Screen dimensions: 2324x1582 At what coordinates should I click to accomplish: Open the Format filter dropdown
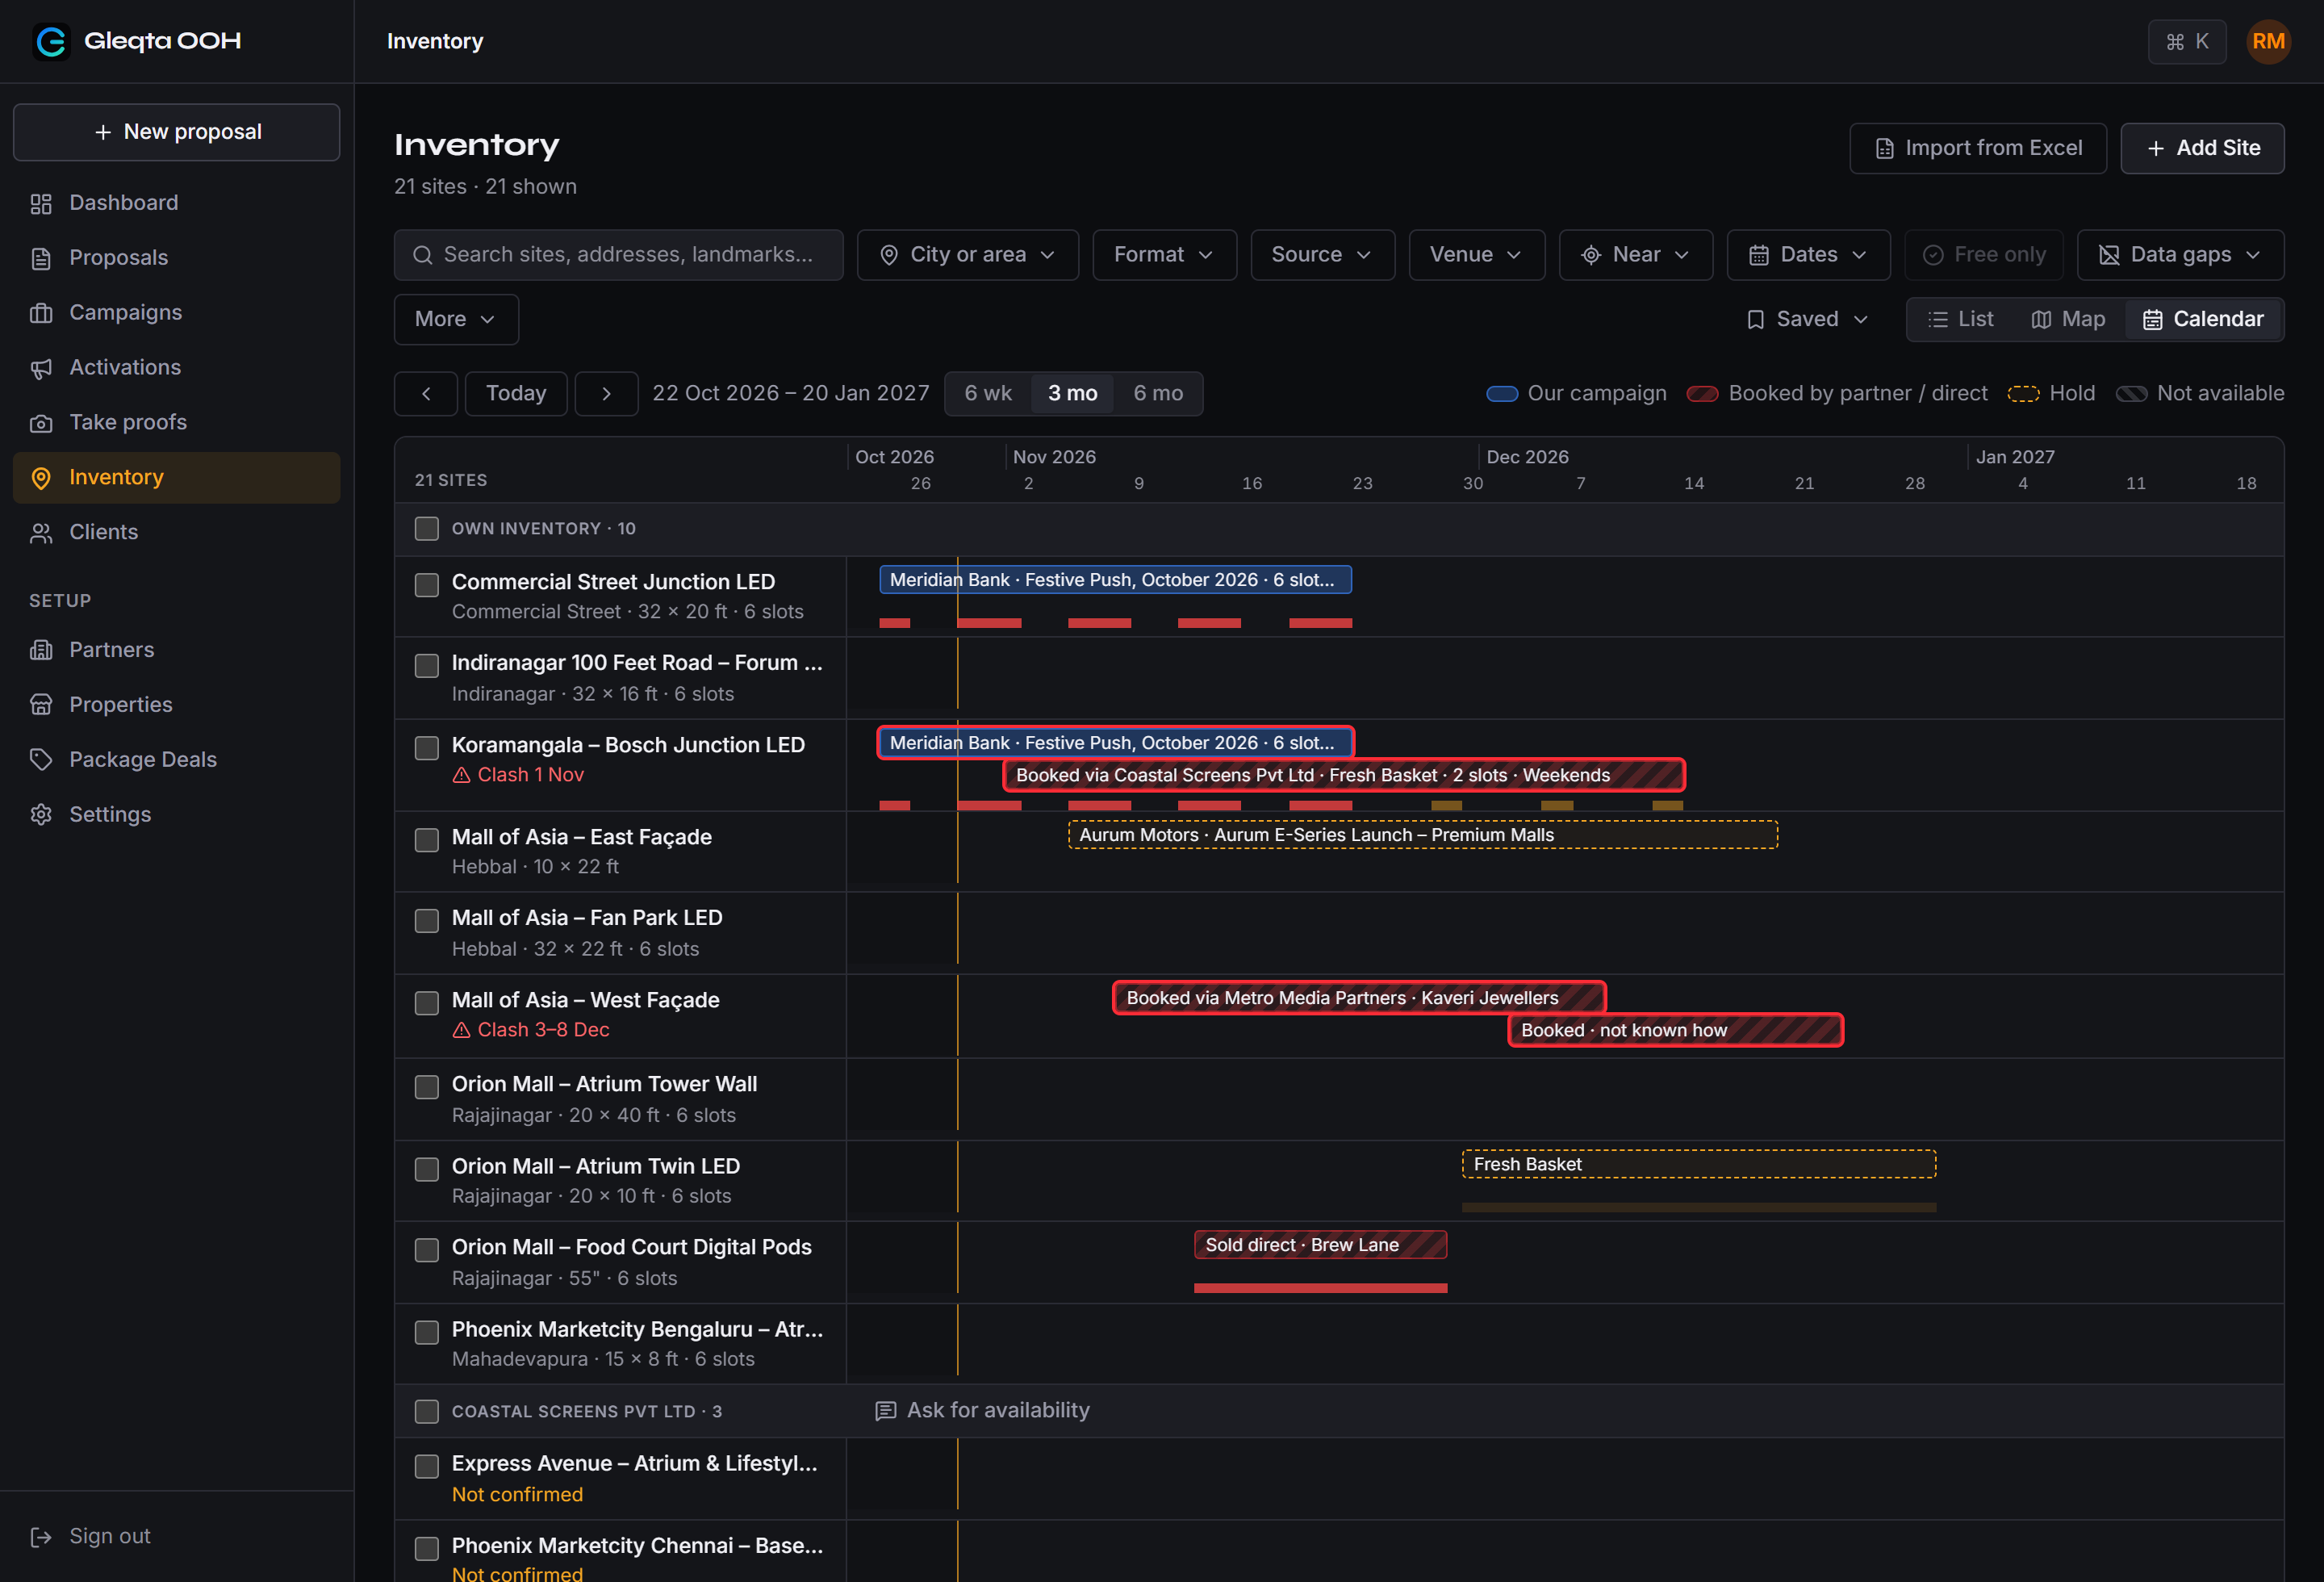[x=1164, y=255]
